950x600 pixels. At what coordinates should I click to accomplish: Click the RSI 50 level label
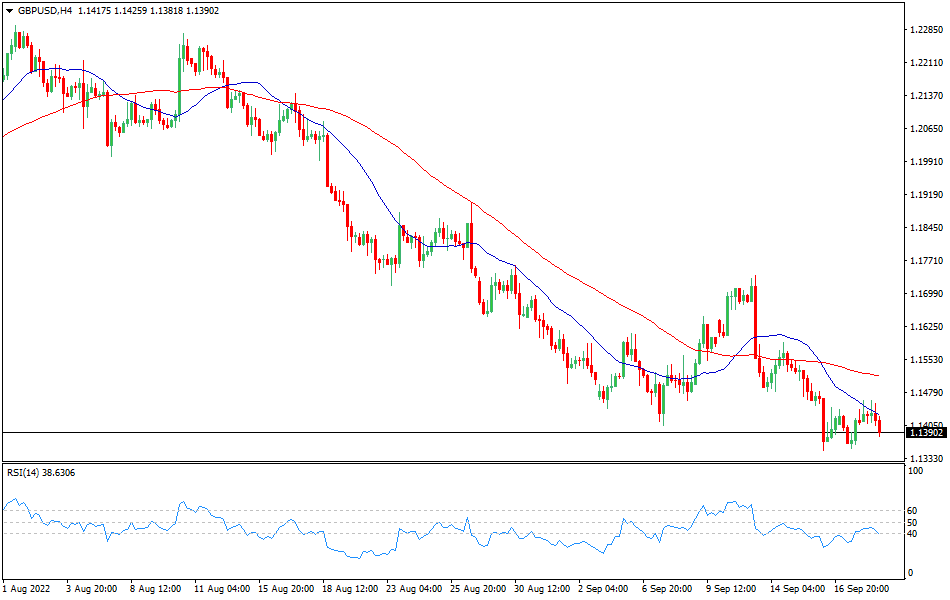coord(911,522)
